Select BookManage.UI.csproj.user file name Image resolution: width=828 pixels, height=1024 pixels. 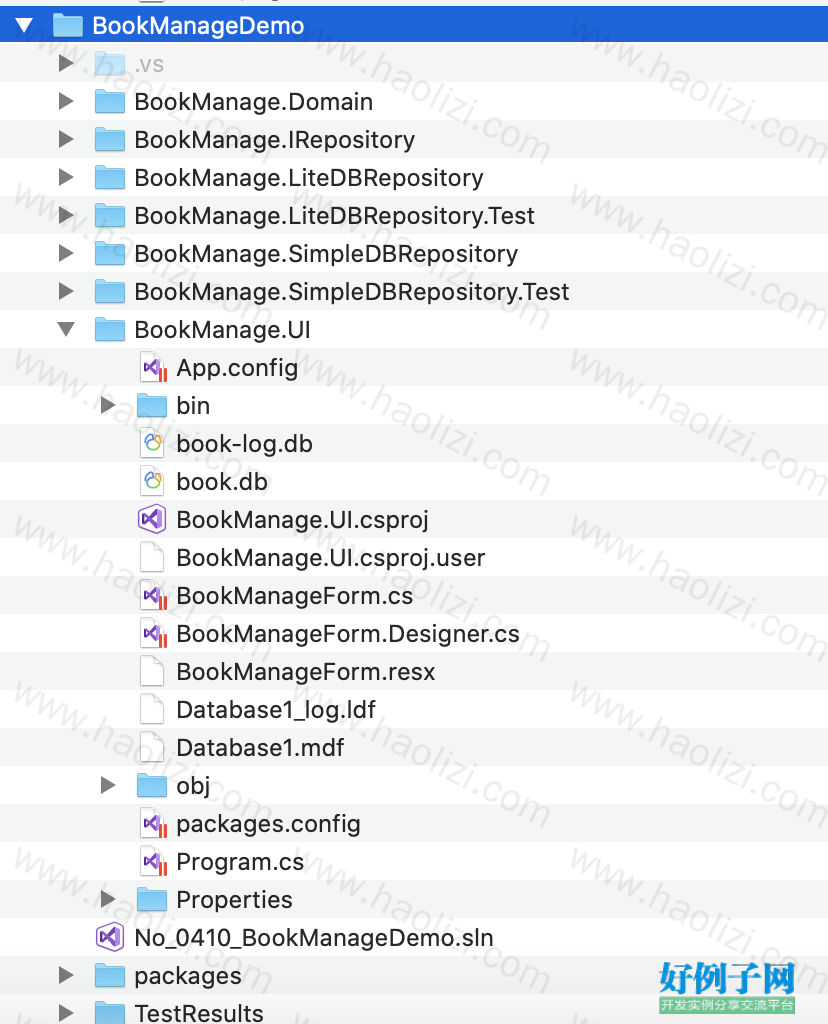click(x=330, y=558)
